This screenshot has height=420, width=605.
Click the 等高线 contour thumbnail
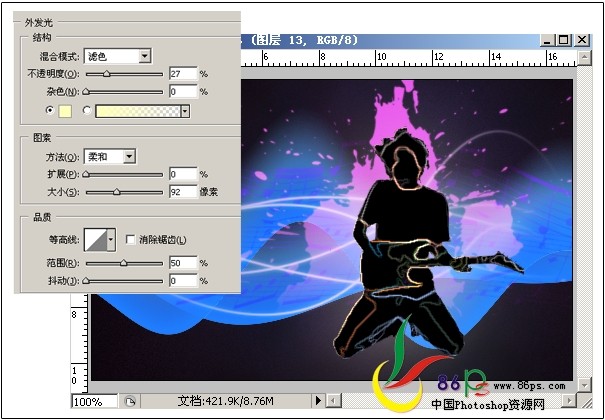tap(95, 240)
